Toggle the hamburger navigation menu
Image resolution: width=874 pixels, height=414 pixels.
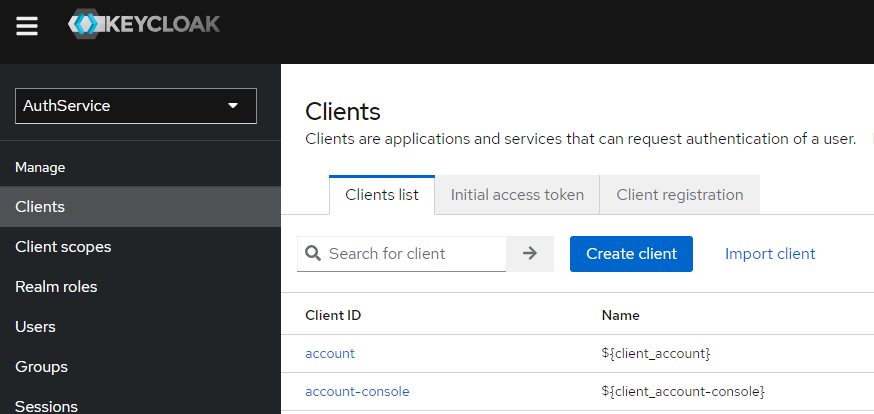(x=27, y=26)
